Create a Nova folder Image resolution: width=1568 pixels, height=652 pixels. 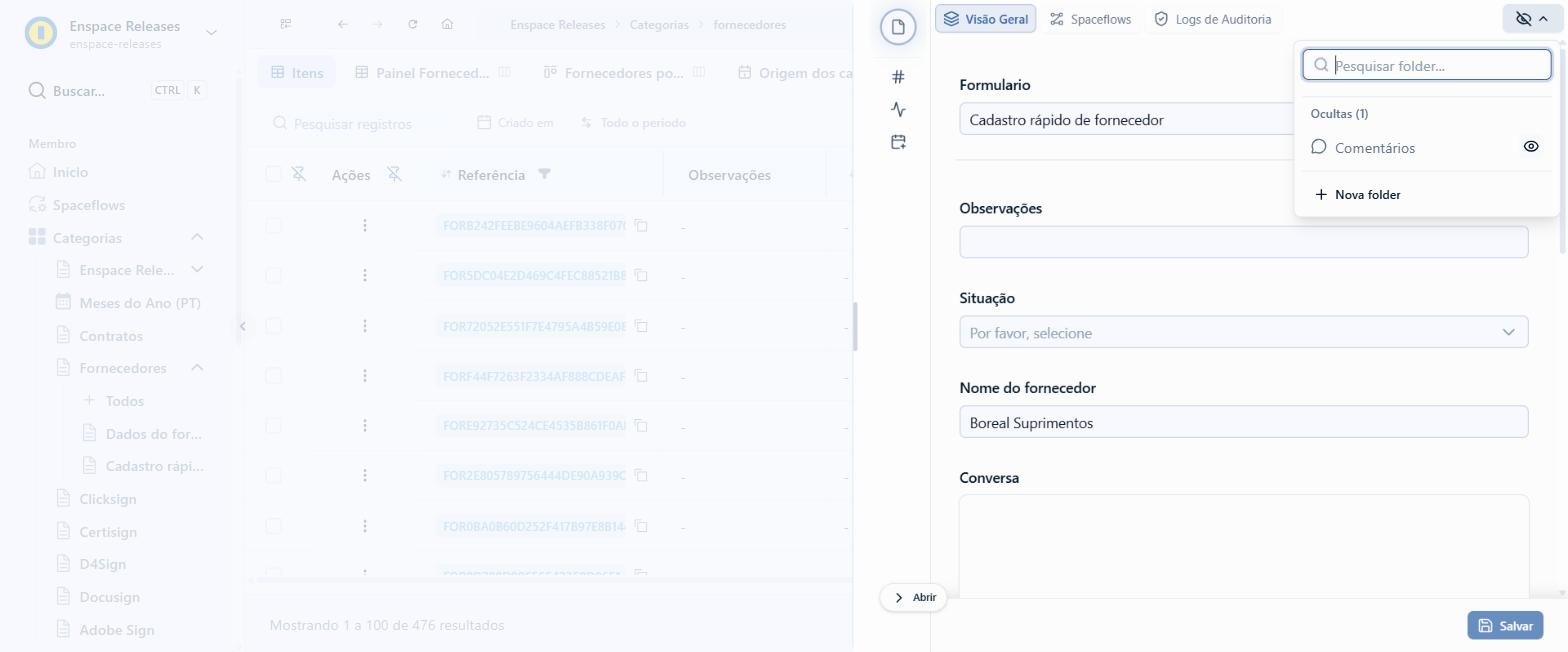1357,195
